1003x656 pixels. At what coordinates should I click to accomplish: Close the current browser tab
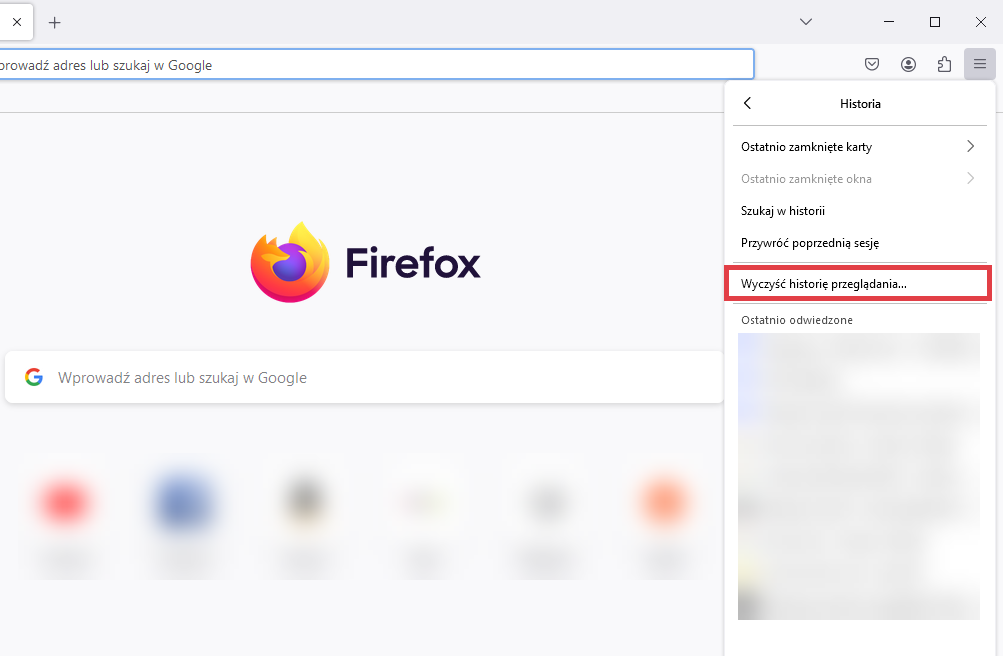click(17, 22)
